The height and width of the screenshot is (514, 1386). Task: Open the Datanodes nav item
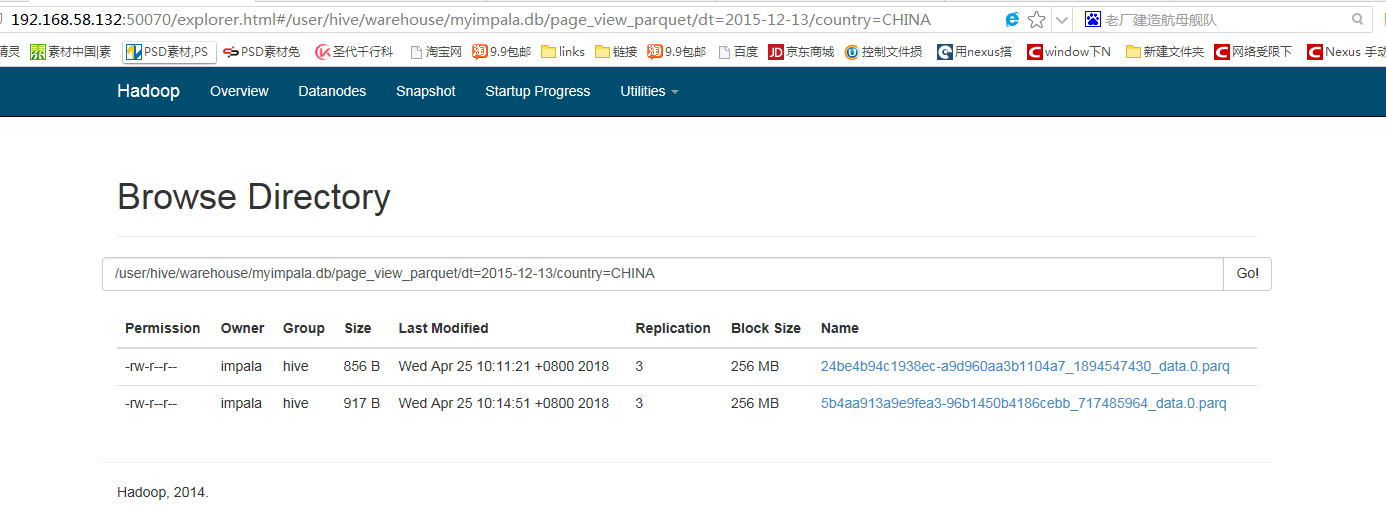(x=332, y=91)
